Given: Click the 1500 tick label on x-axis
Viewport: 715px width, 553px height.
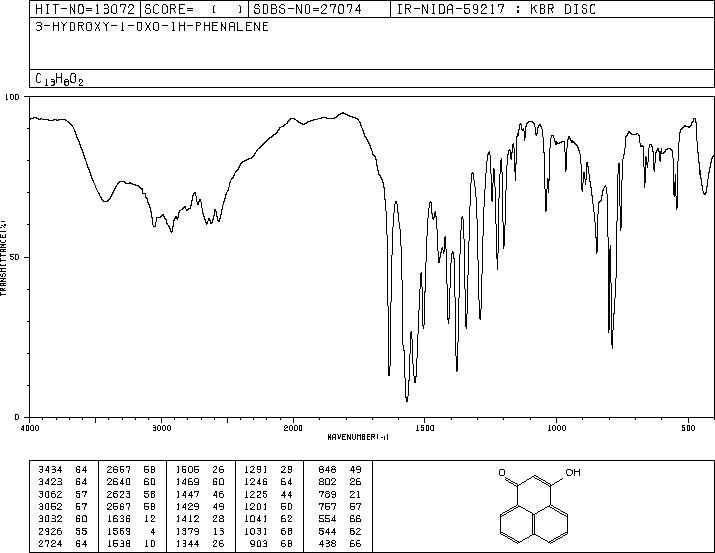Looking at the screenshot, I should click(425, 428).
